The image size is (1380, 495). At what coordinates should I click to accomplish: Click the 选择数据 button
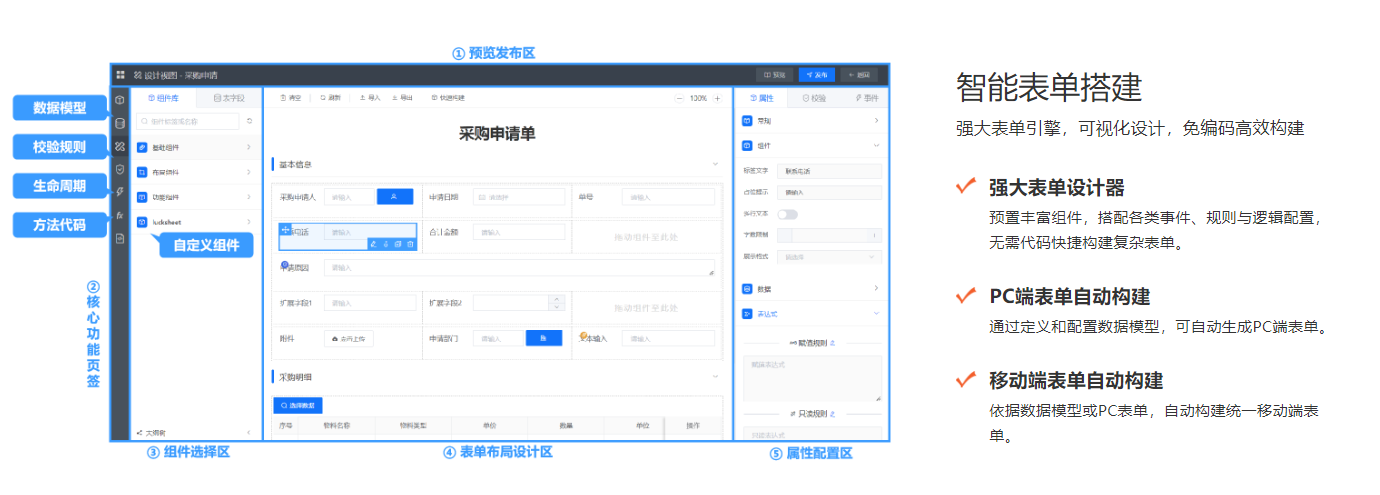(x=297, y=405)
